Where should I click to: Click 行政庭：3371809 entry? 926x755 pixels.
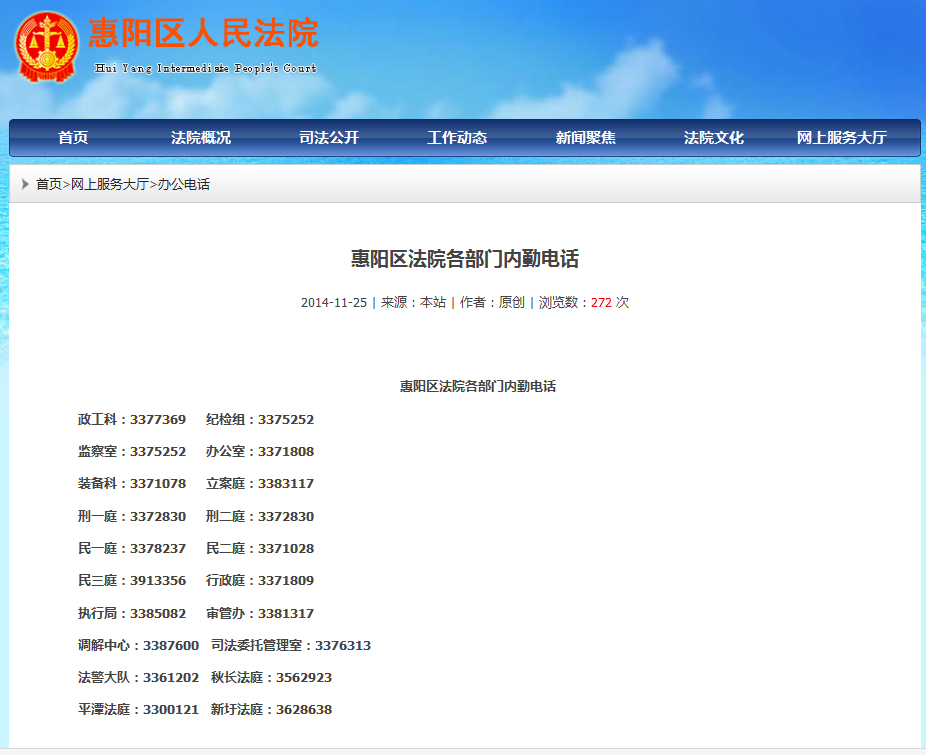tap(260, 580)
